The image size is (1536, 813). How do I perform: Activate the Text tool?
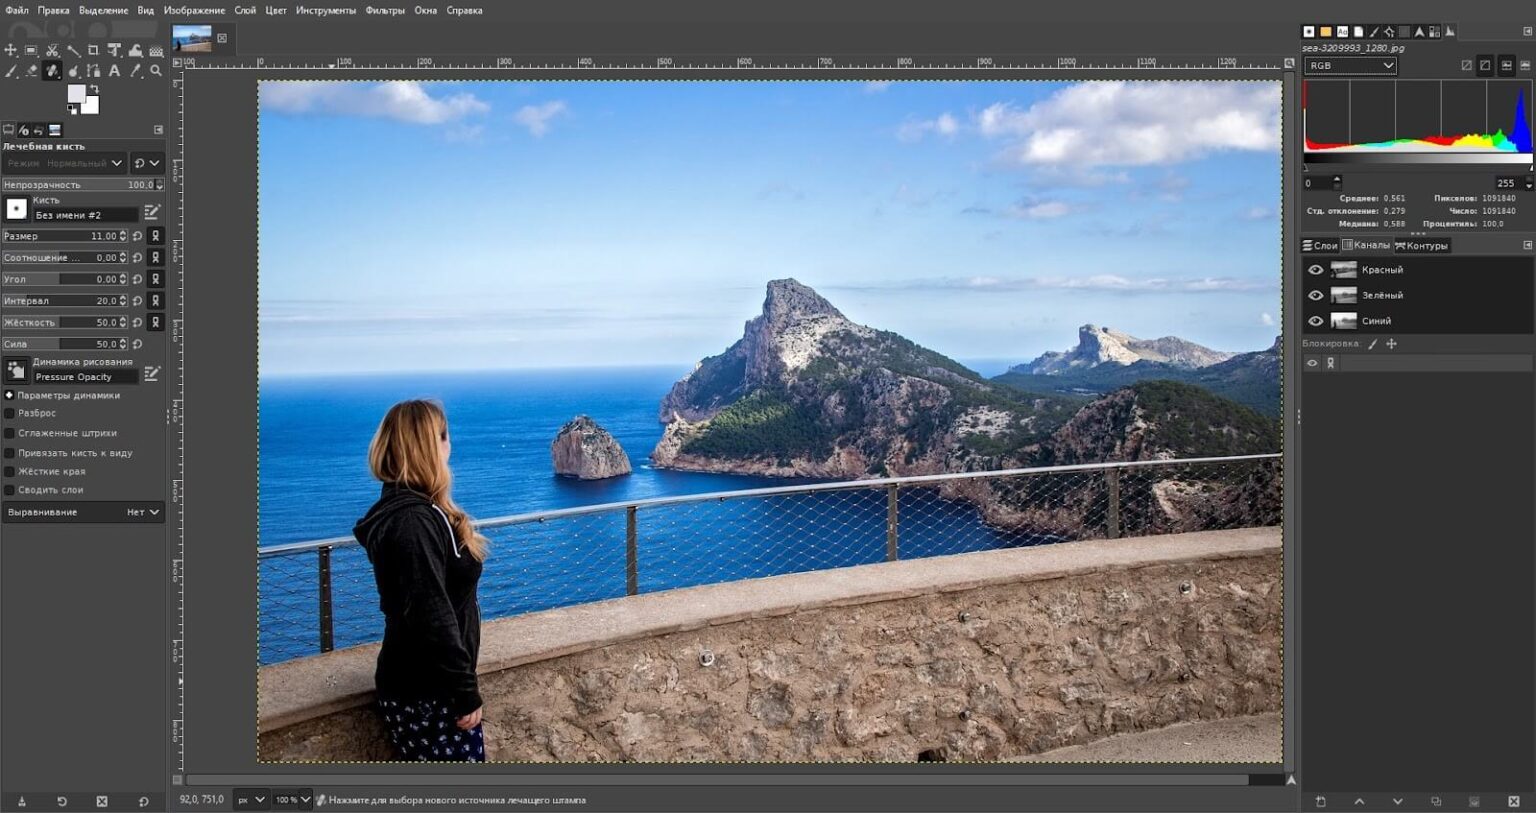click(x=114, y=71)
